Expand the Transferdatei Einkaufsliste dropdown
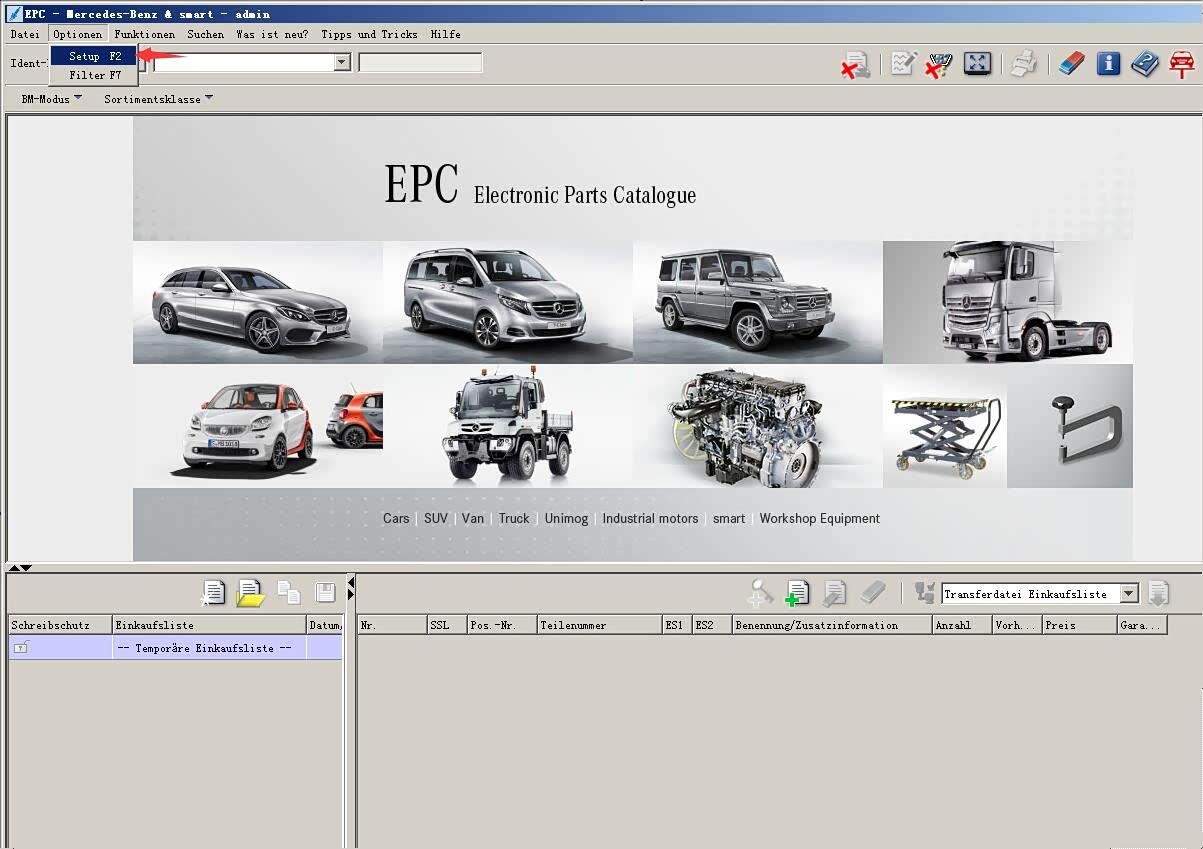Image resolution: width=1203 pixels, height=849 pixels. pyautogui.click(x=1129, y=594)
